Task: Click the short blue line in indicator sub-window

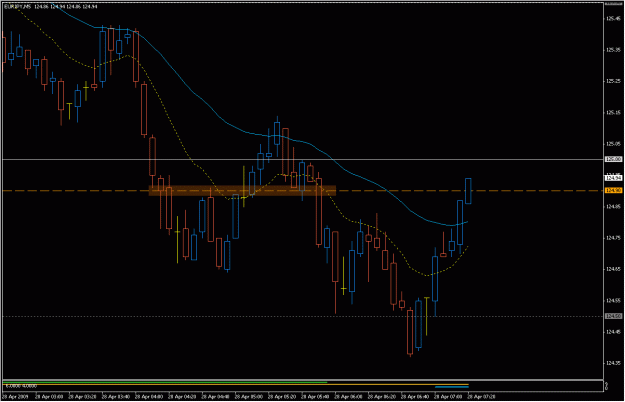Action: point(452,387)
